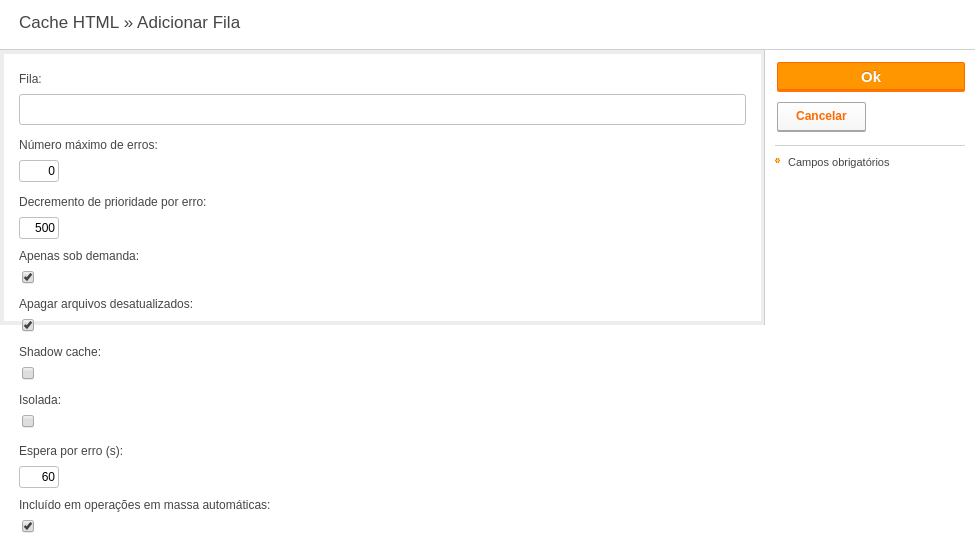This screenshot has width=975, height=546.
Task: Select the Número máximo de erros field
Action: pos(39,171)
